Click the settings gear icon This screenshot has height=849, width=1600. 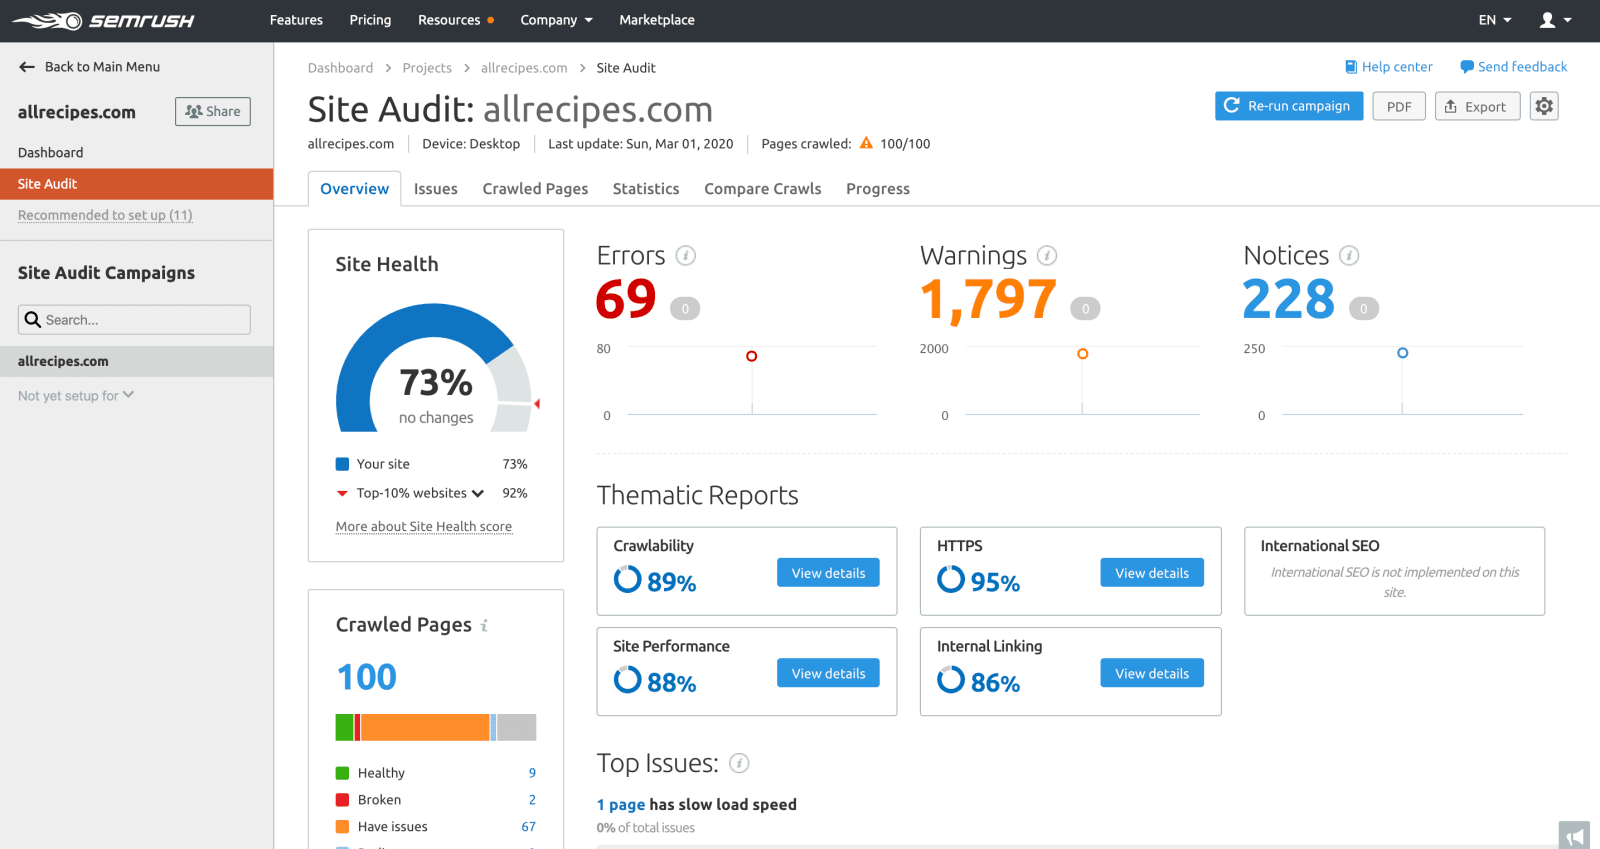(x=1544, y=106)
